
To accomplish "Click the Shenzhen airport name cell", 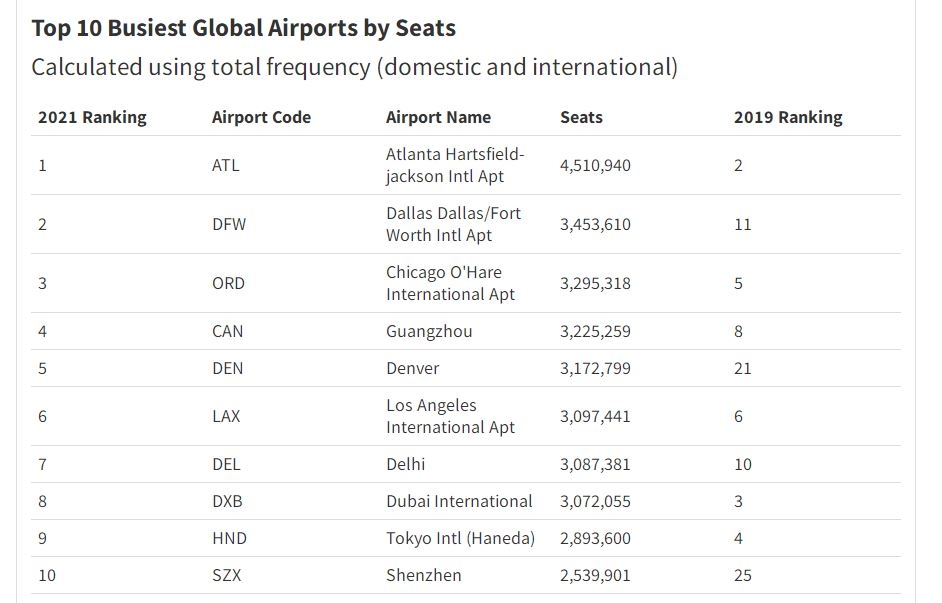I will point(424,575).
